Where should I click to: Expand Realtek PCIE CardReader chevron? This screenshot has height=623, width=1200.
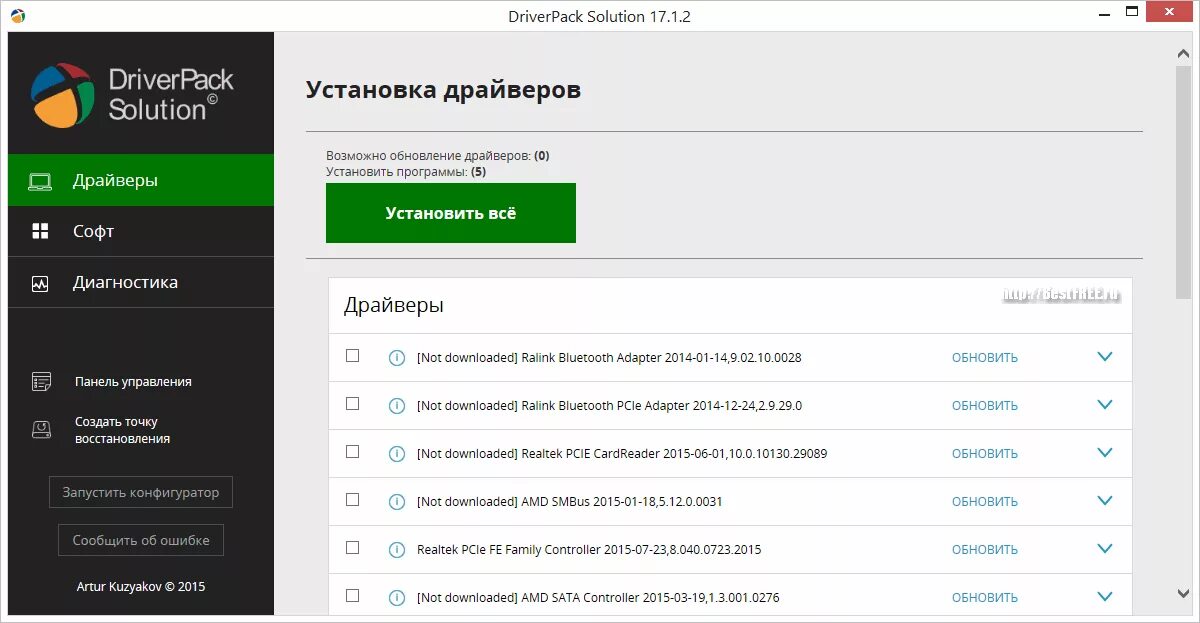coord(1105,453)
